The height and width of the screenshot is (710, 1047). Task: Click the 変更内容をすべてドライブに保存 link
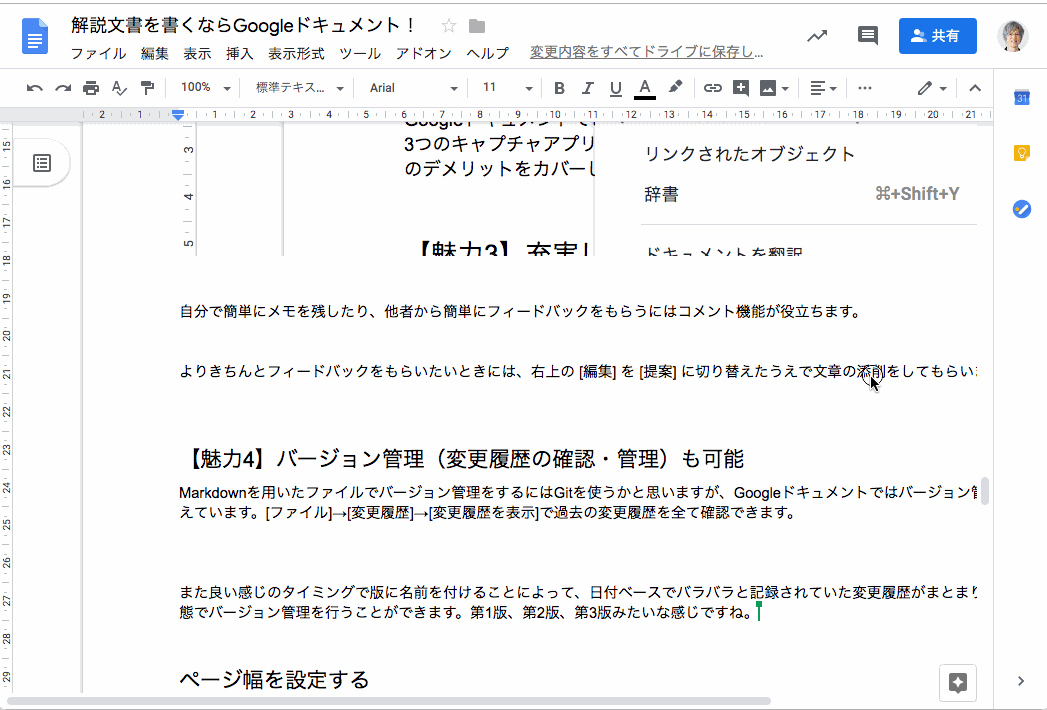[646, 52]
